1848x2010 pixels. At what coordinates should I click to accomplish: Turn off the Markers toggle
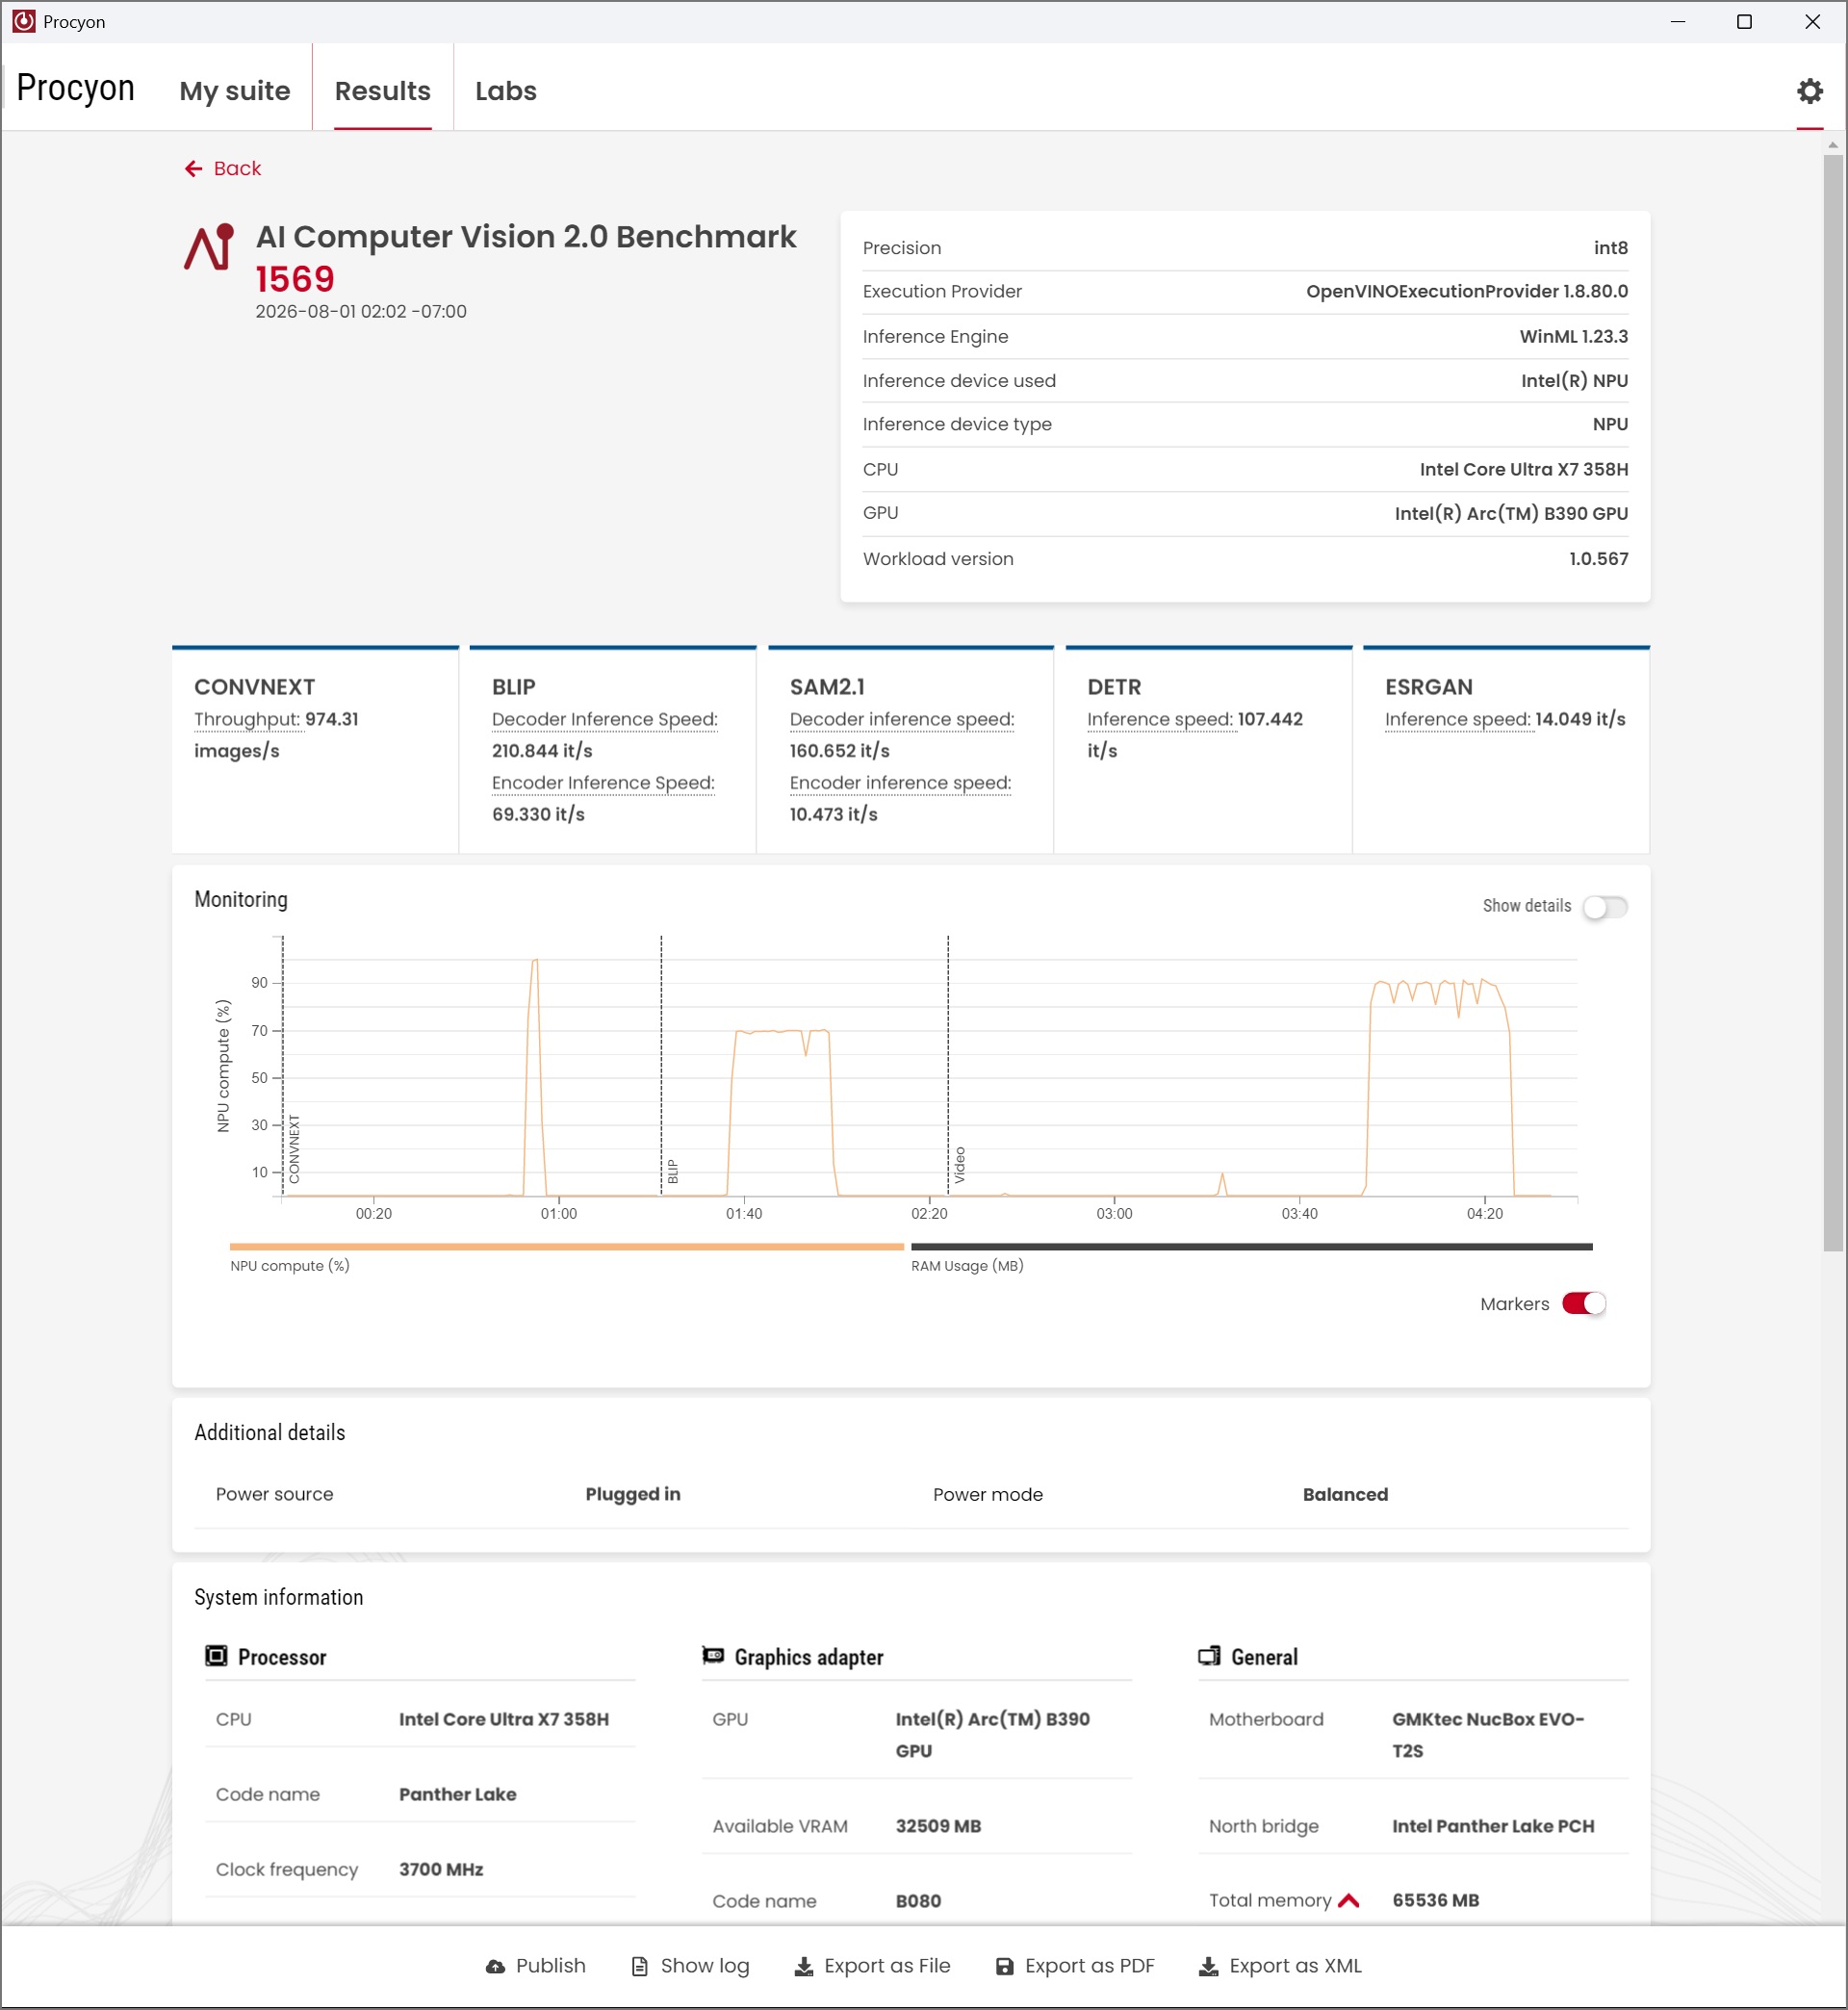1584,1304
